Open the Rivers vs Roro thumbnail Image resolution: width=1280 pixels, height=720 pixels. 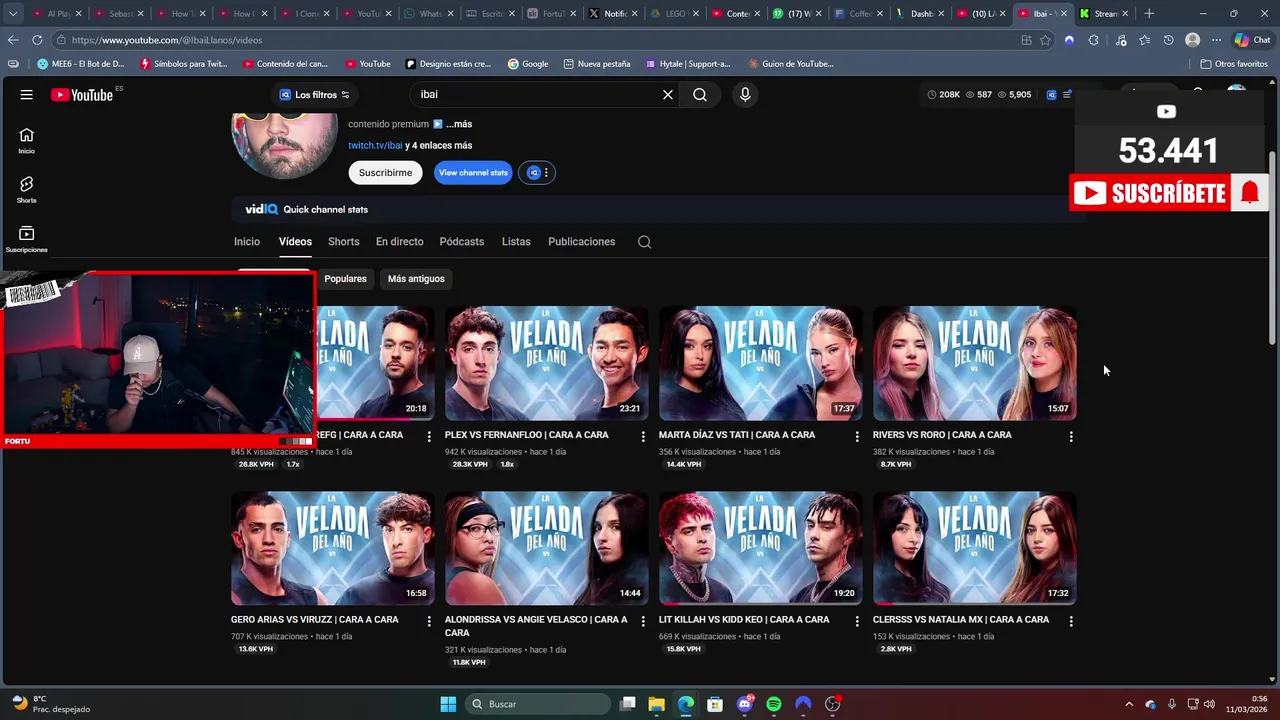(975, 363)
